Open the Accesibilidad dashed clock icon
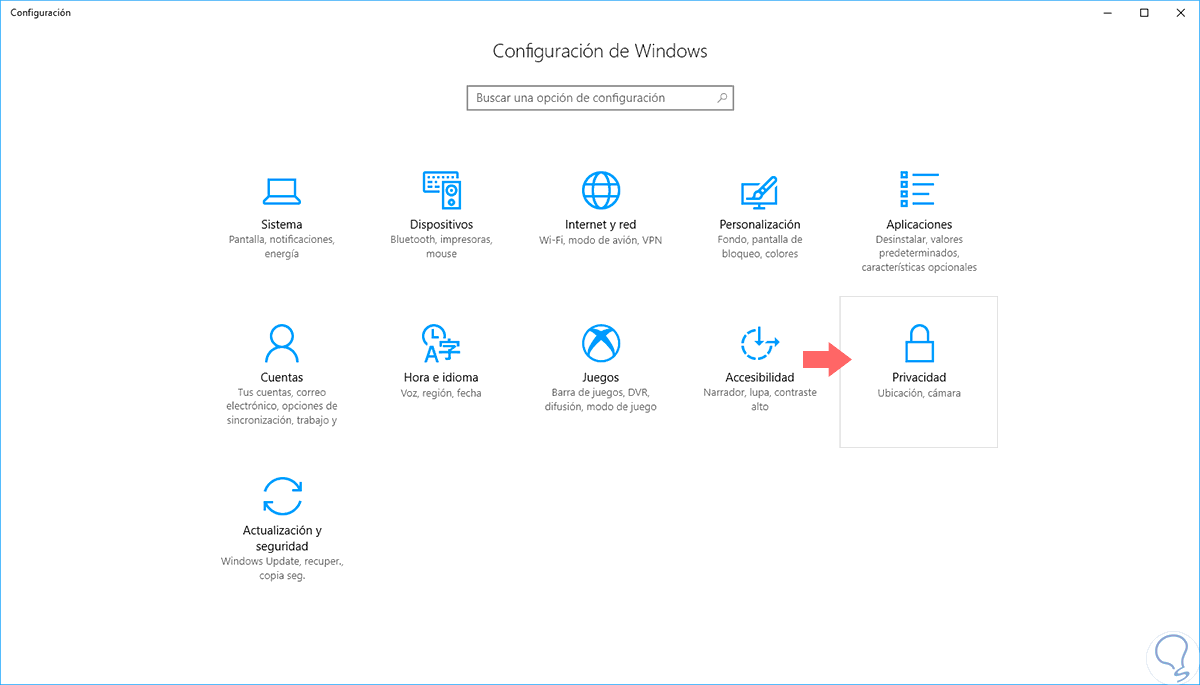The image size is (1200, 685). [x=760, y=343]
